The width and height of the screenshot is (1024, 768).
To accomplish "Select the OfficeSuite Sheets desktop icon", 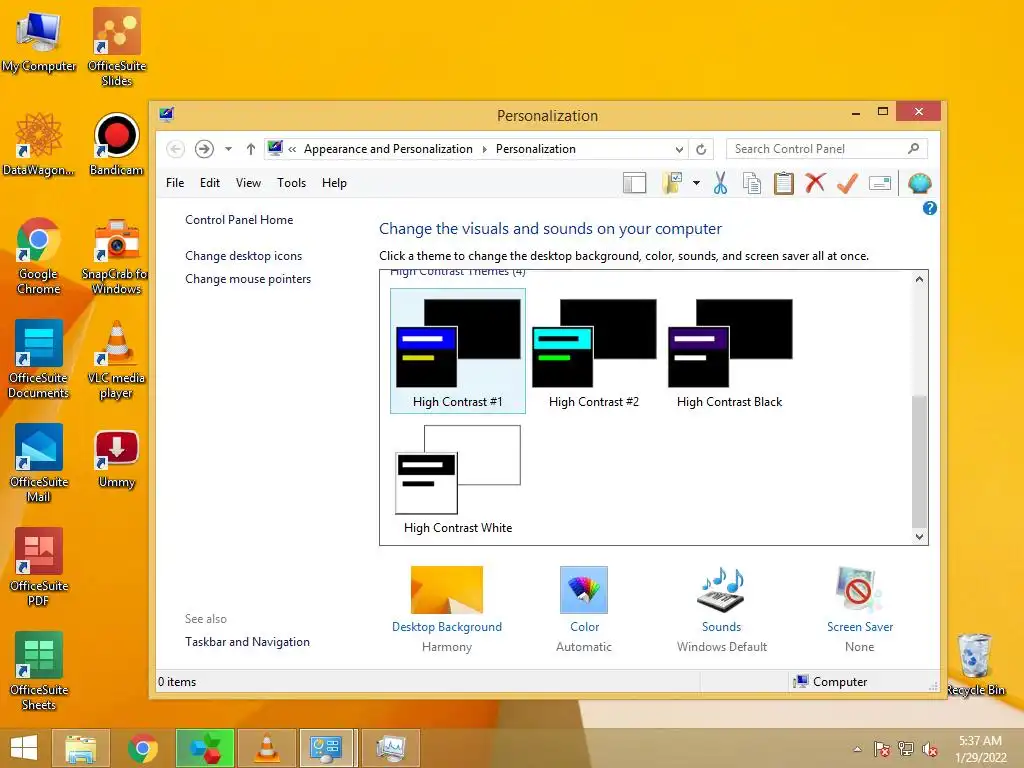I will [39, 671].
